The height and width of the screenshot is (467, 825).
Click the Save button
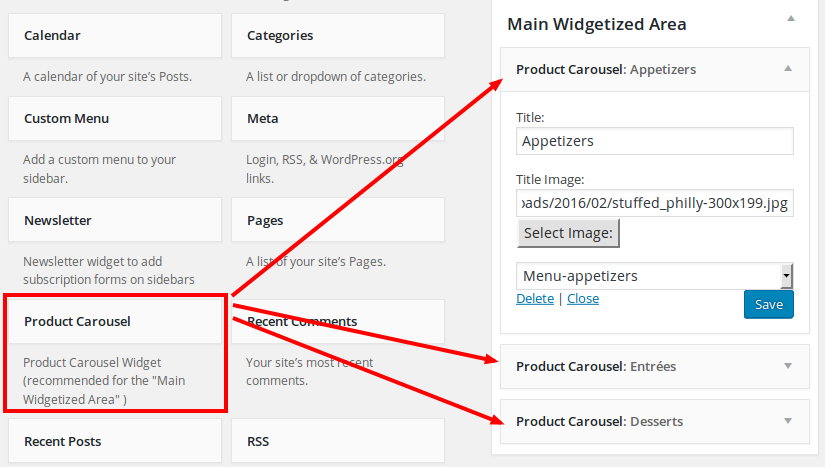click(x=768, y=304)
